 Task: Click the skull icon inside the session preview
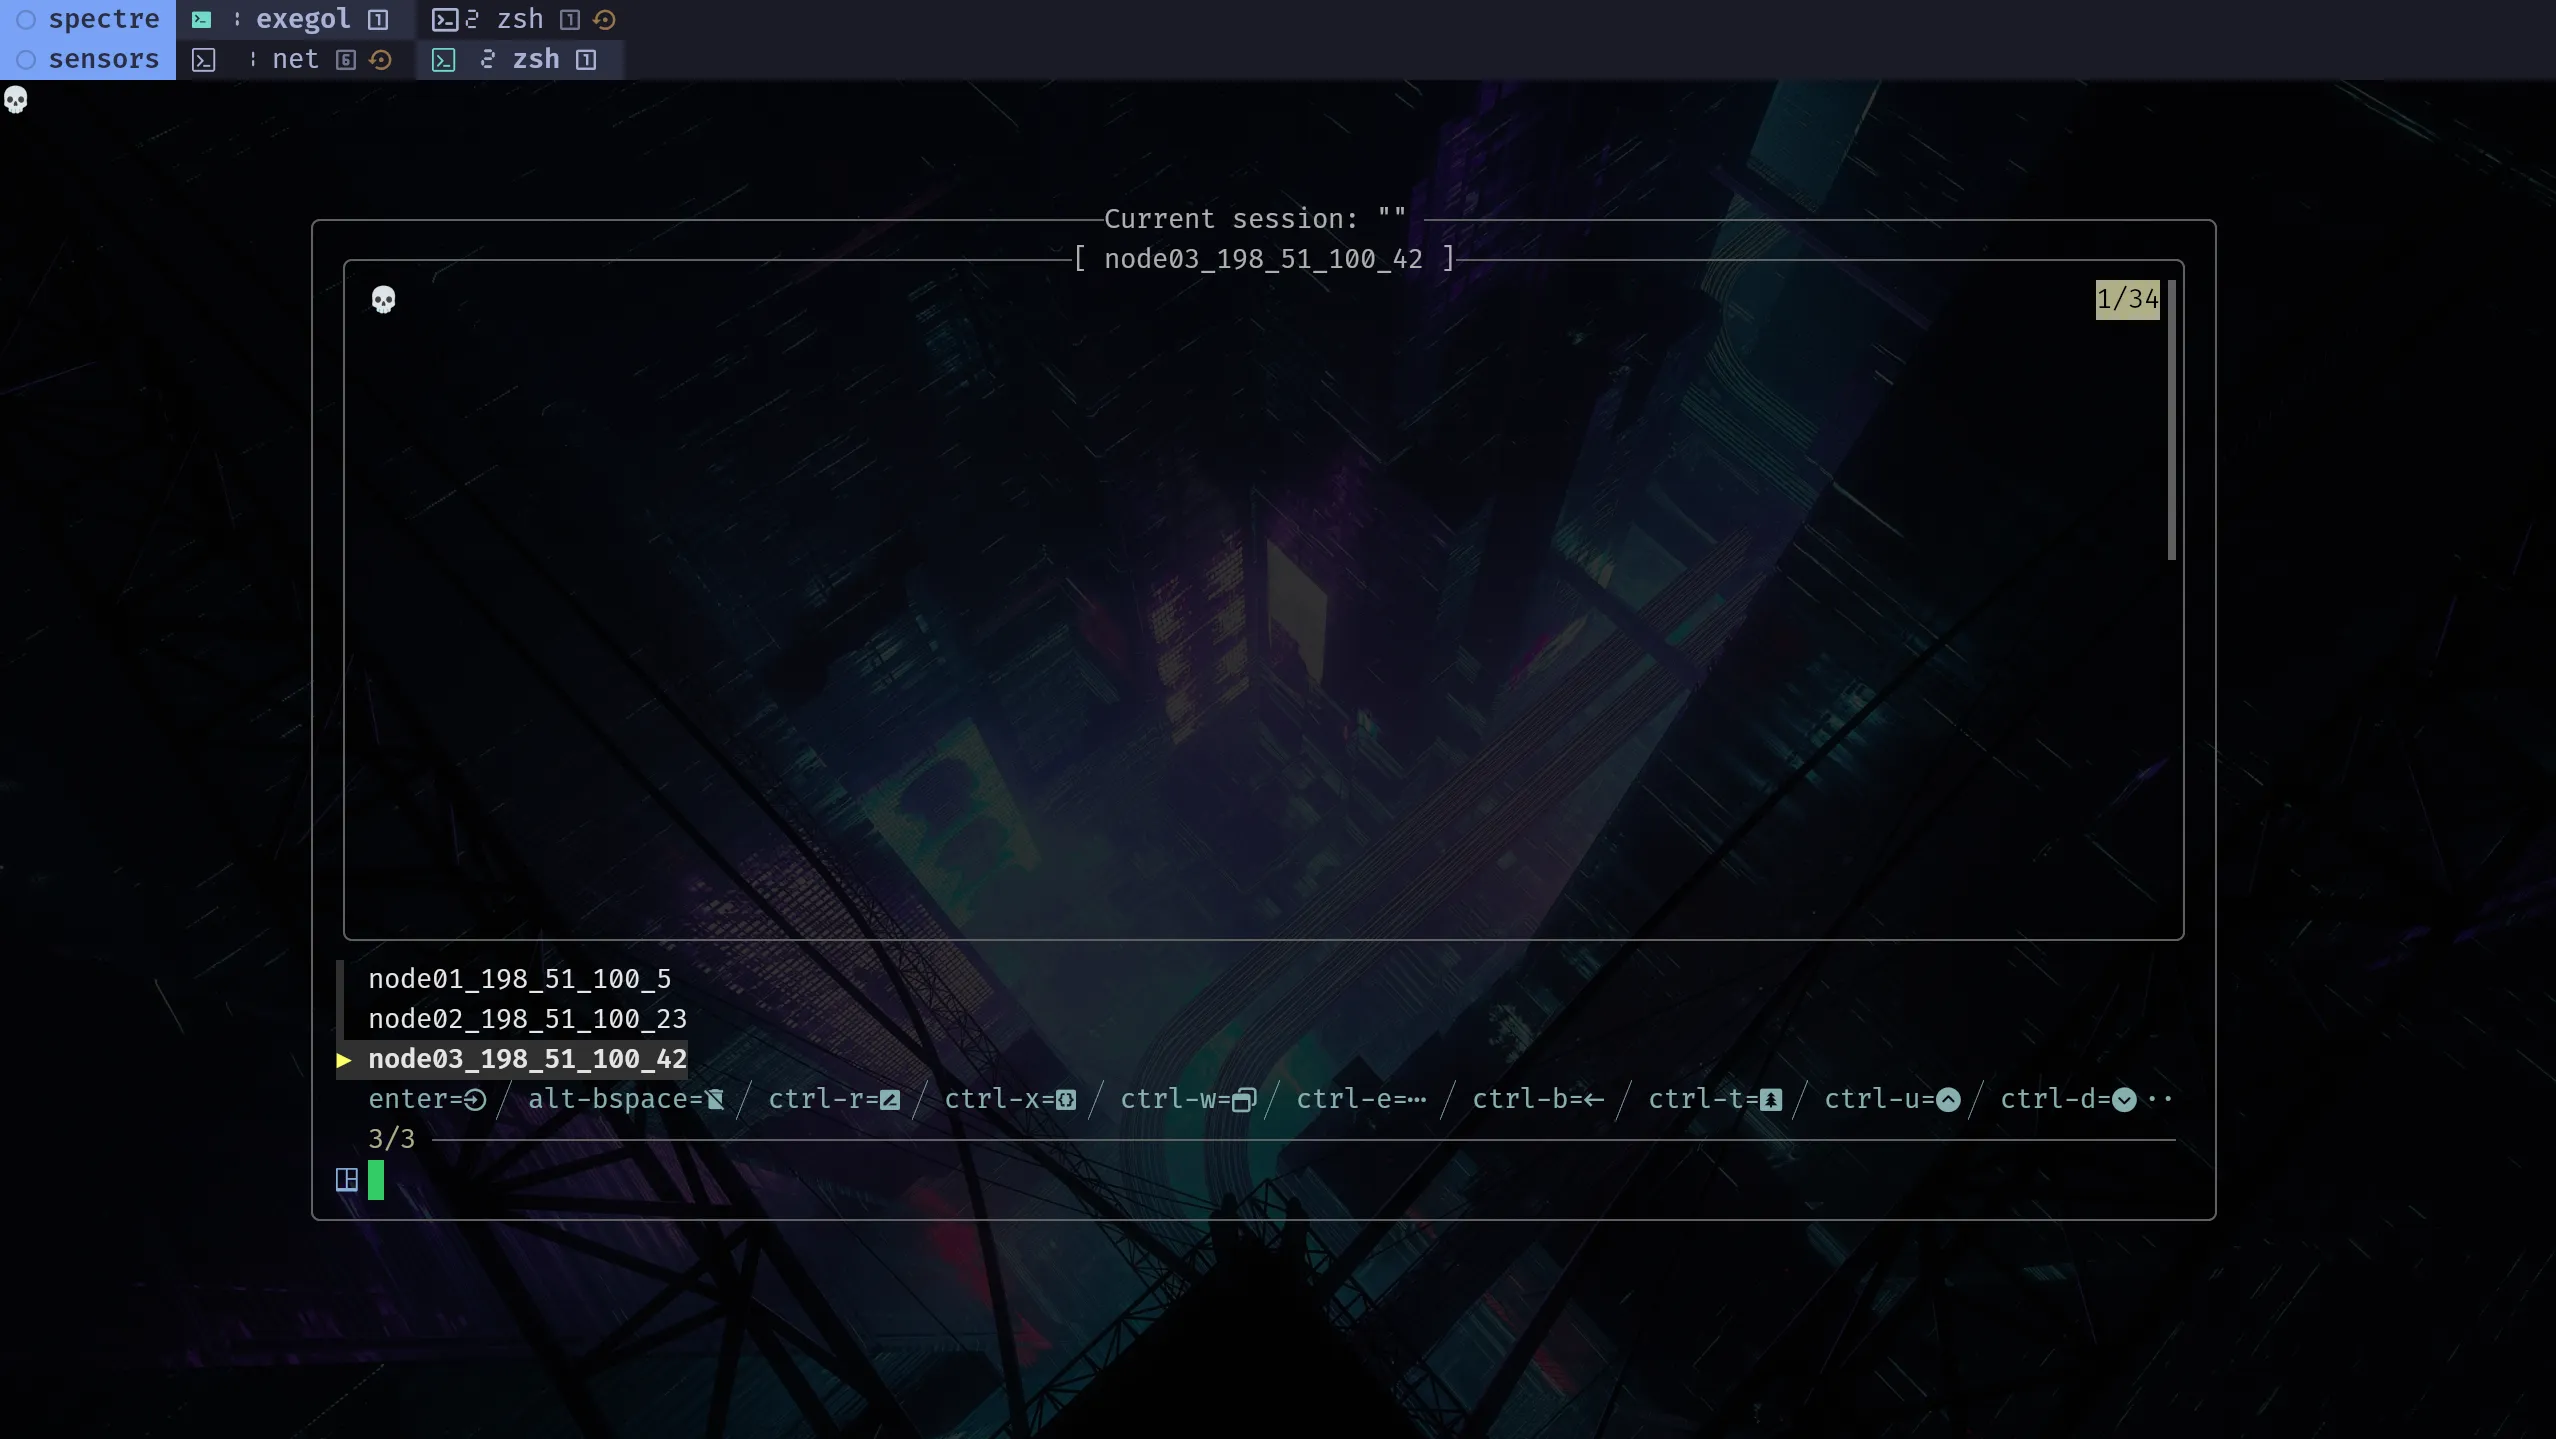pyautogui.click(x=385, y=299)
